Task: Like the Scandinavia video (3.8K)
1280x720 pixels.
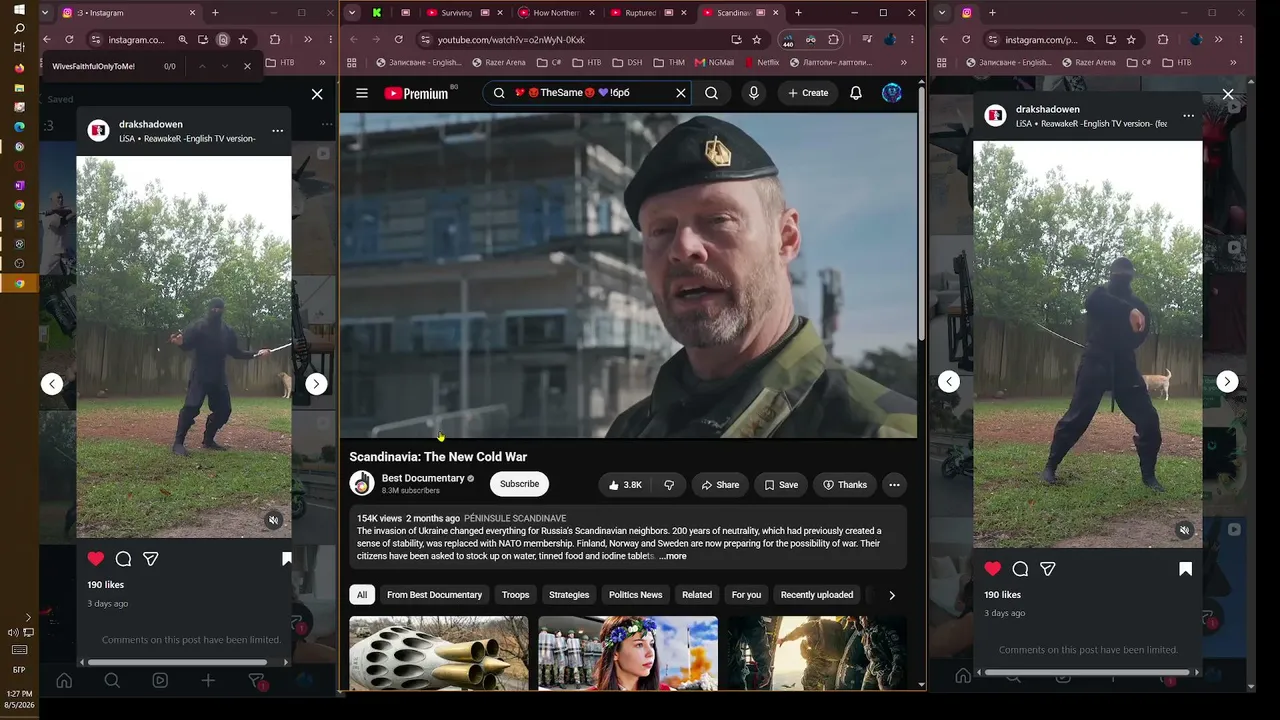Action: [625, 485]
